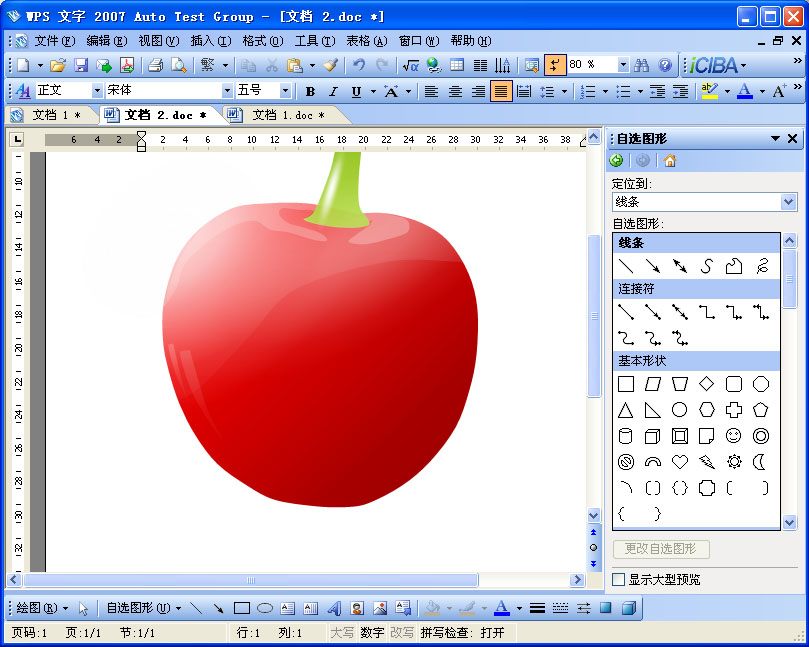Click the Undo icon
The width and height of the screenshot is (809, 647).
tap(358, 63)
